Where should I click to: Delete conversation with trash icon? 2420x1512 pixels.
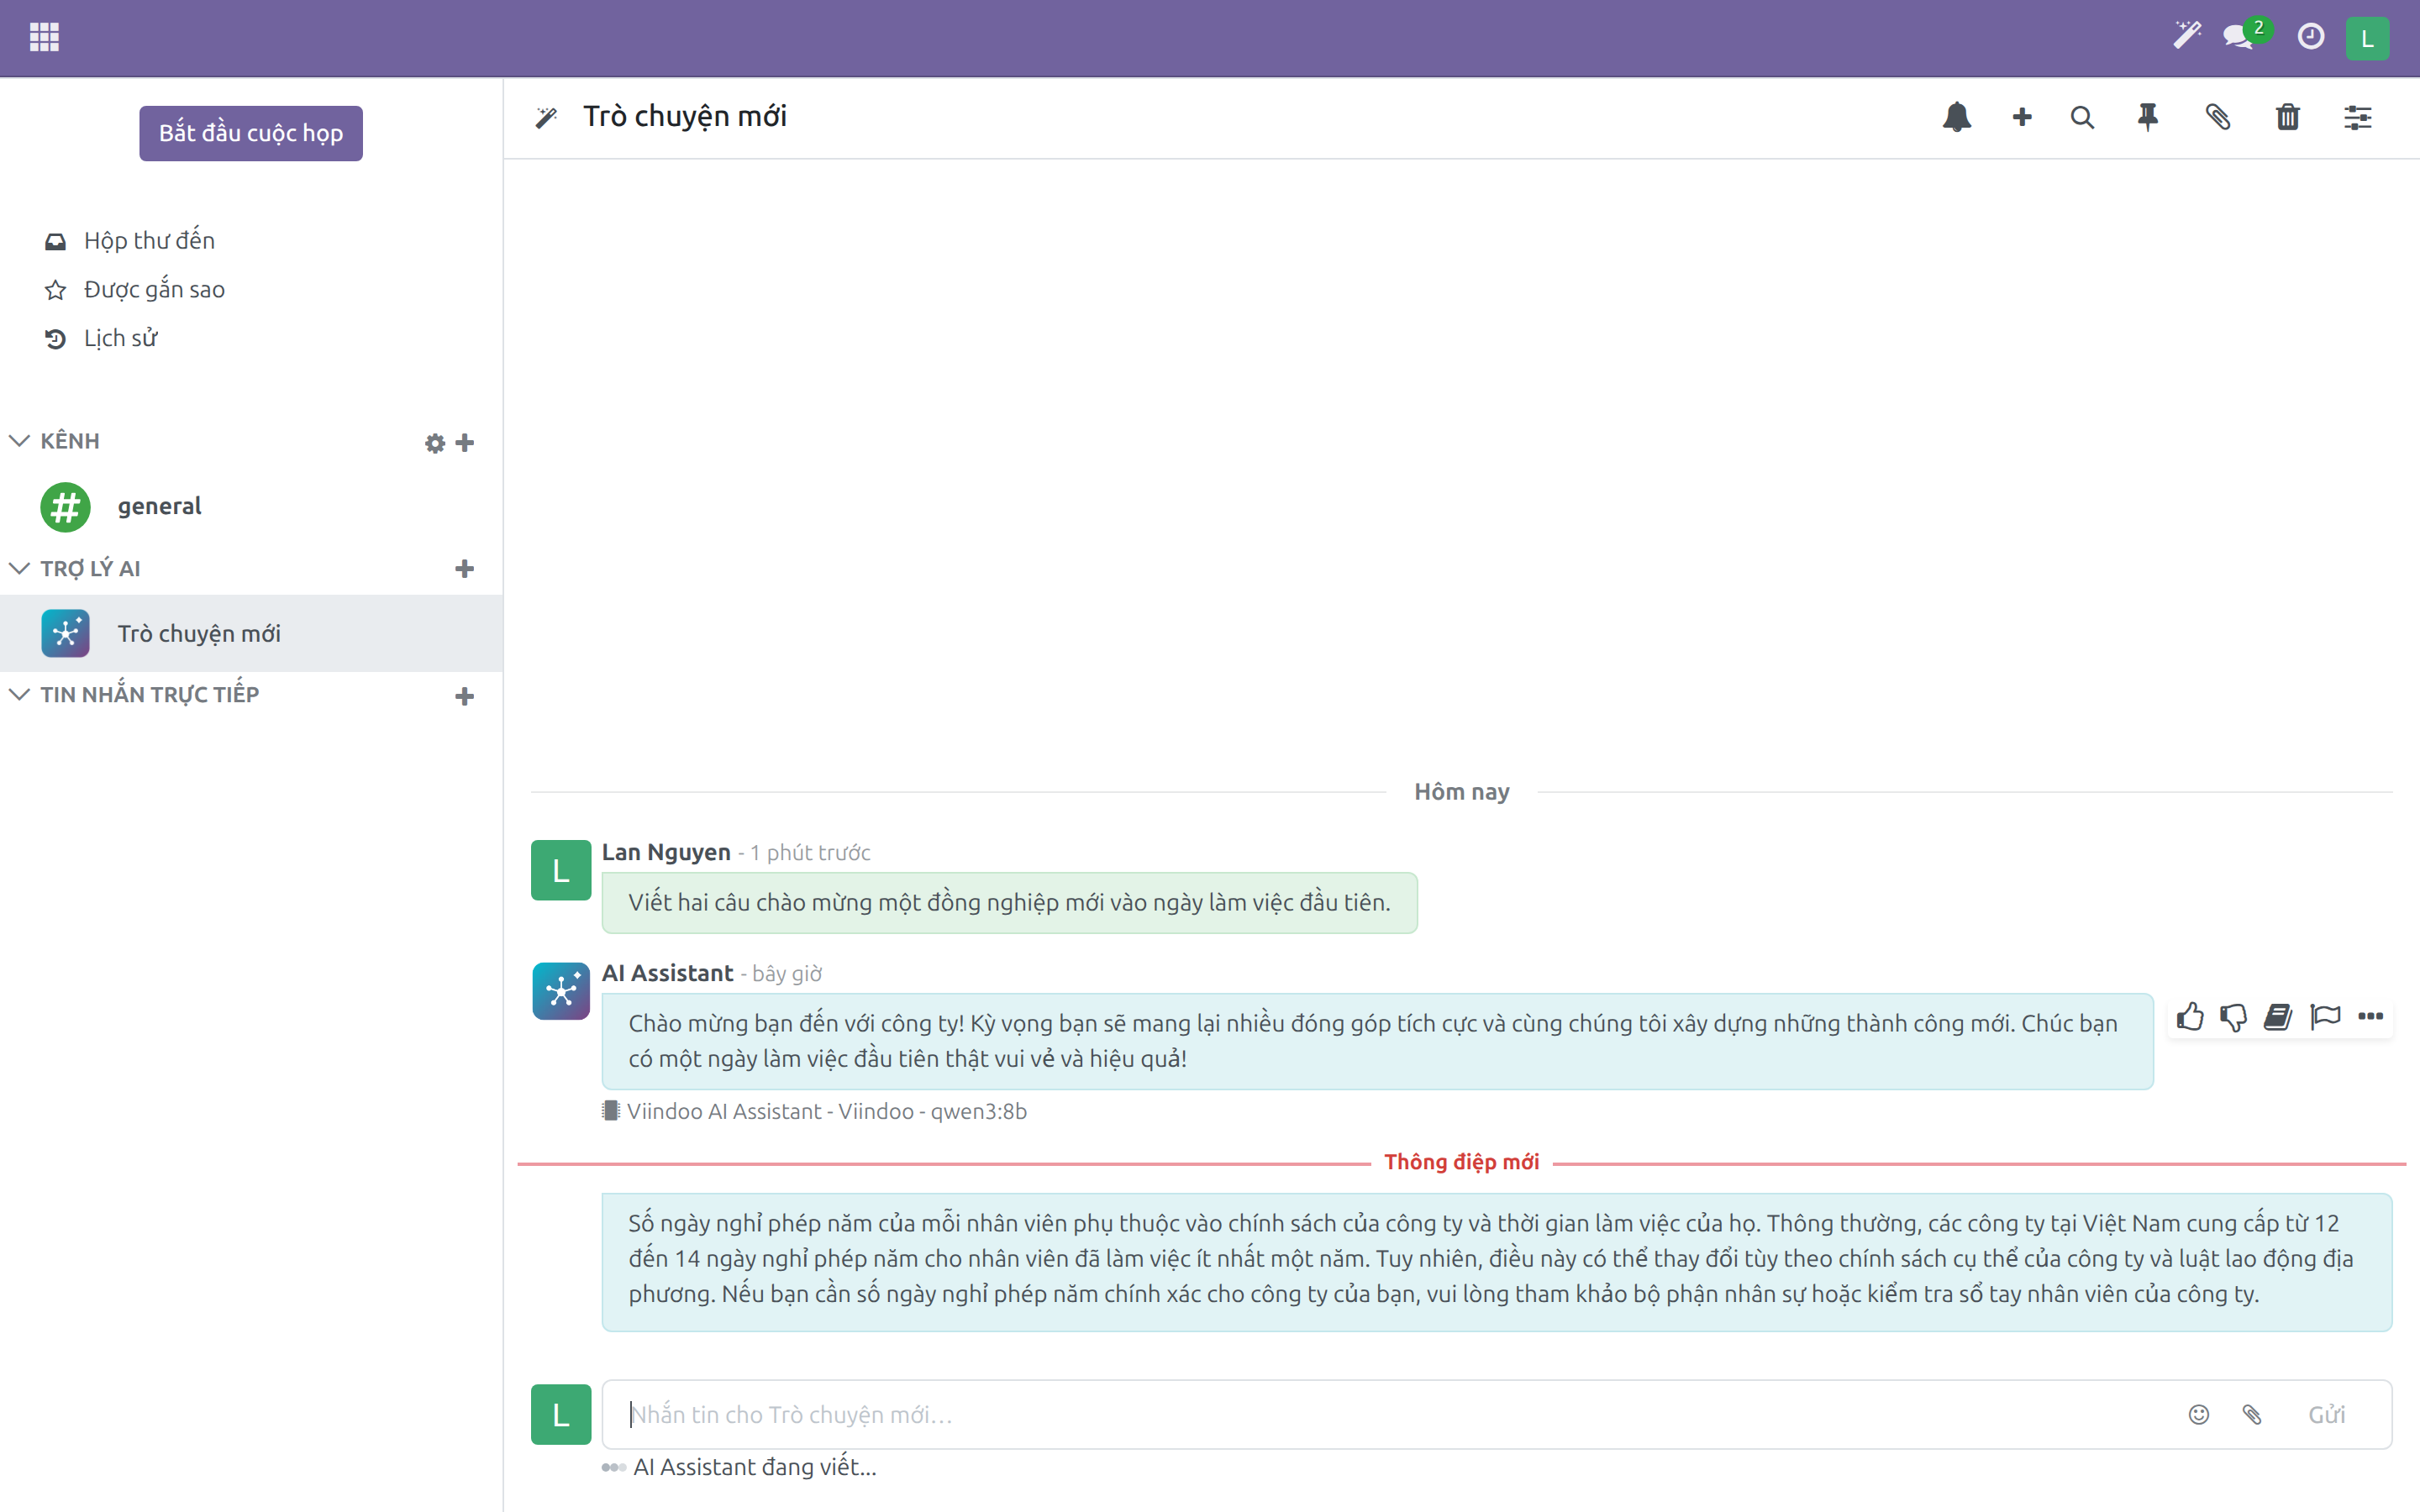click(x=2287, y=117)
